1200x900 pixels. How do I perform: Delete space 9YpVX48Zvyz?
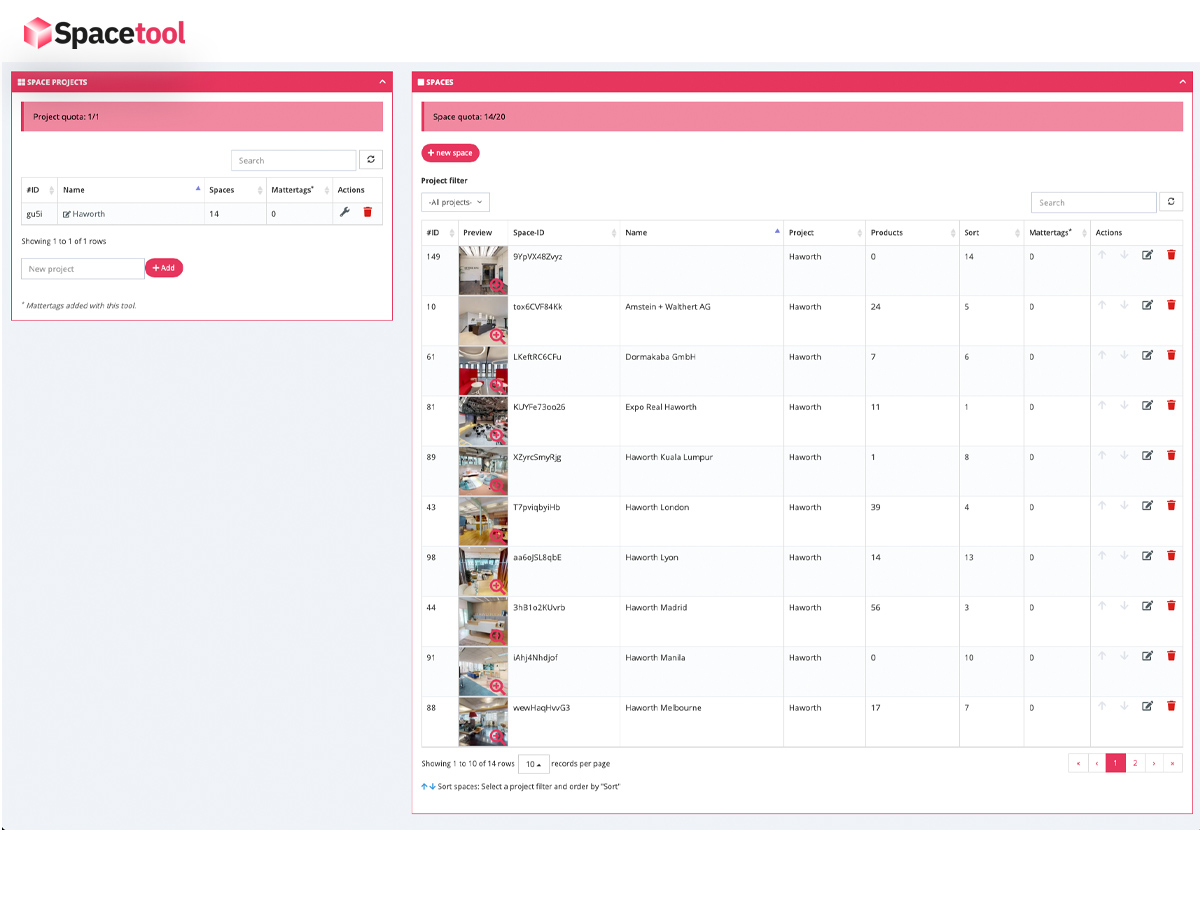pos(1171,255)
